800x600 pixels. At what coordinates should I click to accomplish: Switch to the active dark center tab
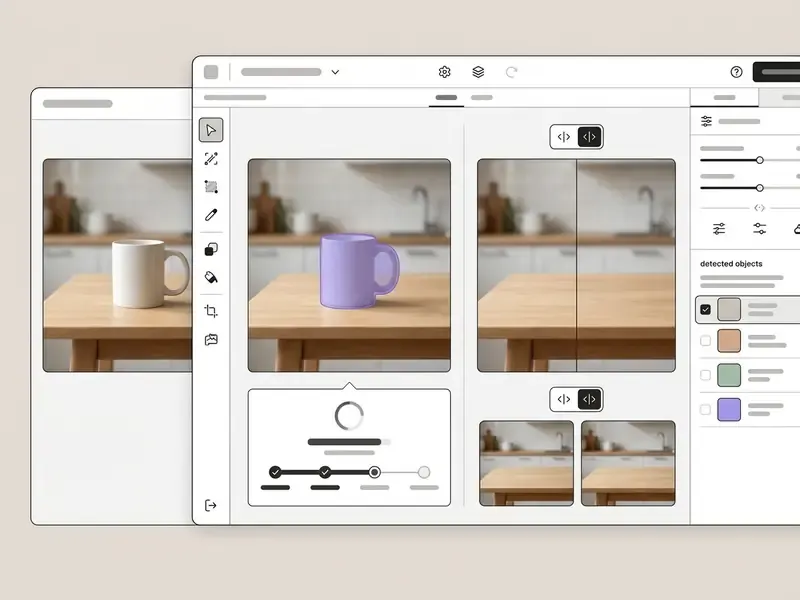tap(446, 97)
